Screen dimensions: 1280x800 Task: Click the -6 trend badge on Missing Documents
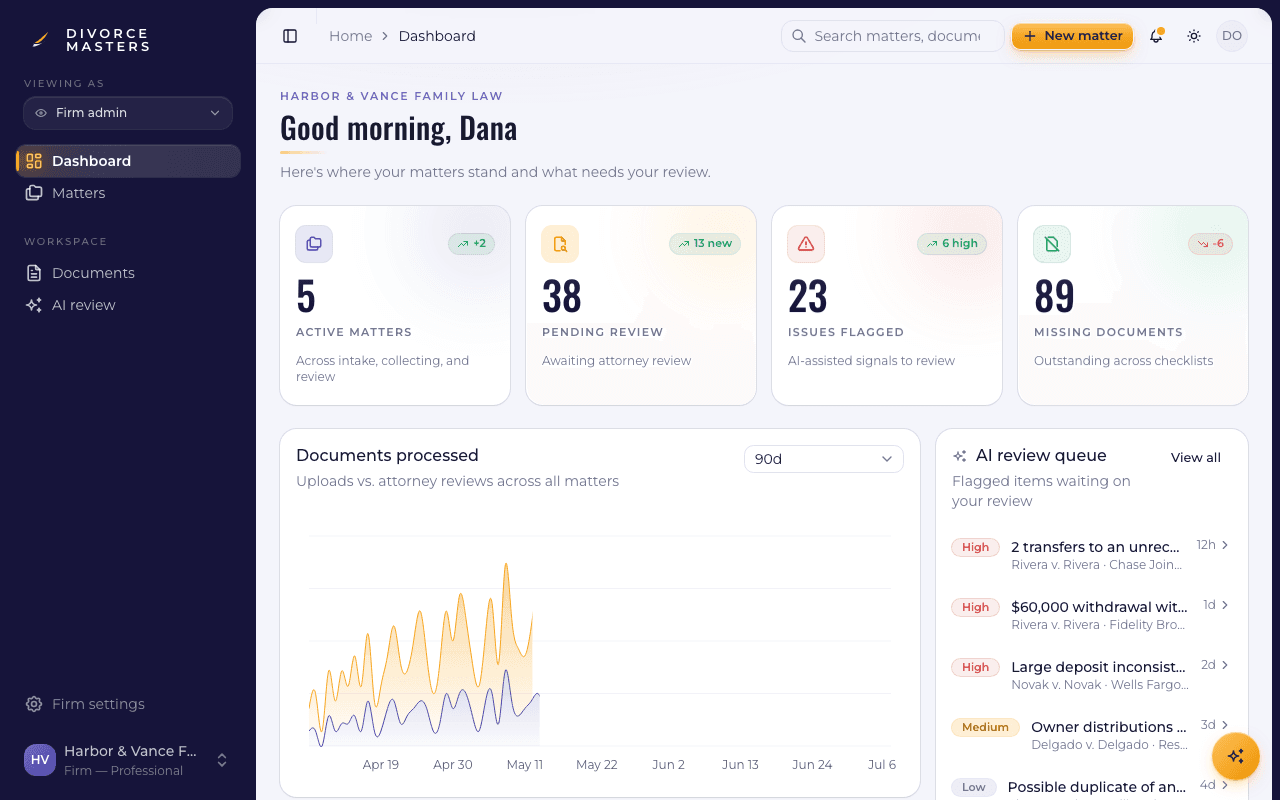pos(1210,243)
